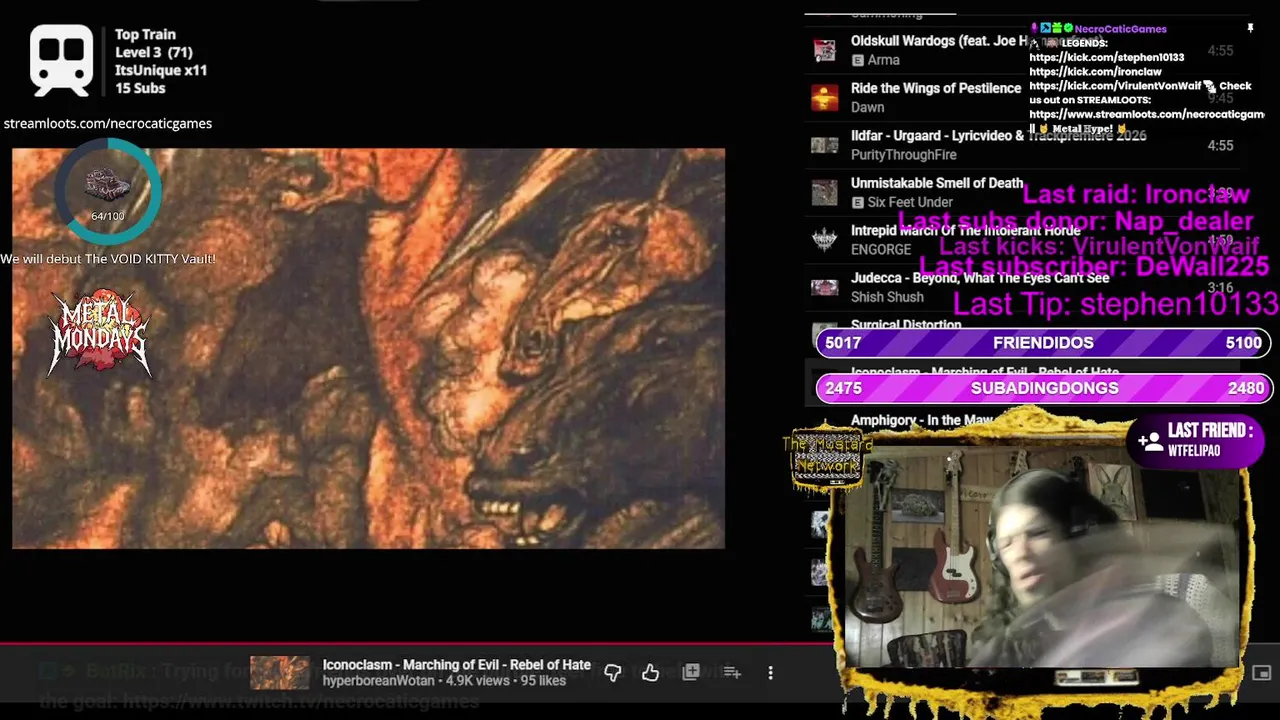Click the streamloots.com/necrocaticgames overlay text
The image size is (1280, 720).
point(108,124)
